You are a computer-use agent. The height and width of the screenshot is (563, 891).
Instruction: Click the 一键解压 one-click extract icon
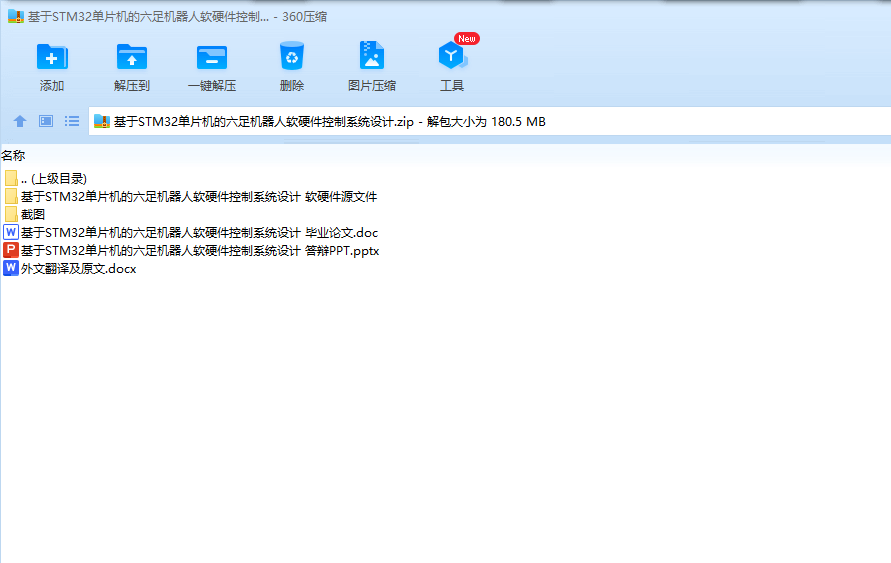coord(212,57)
